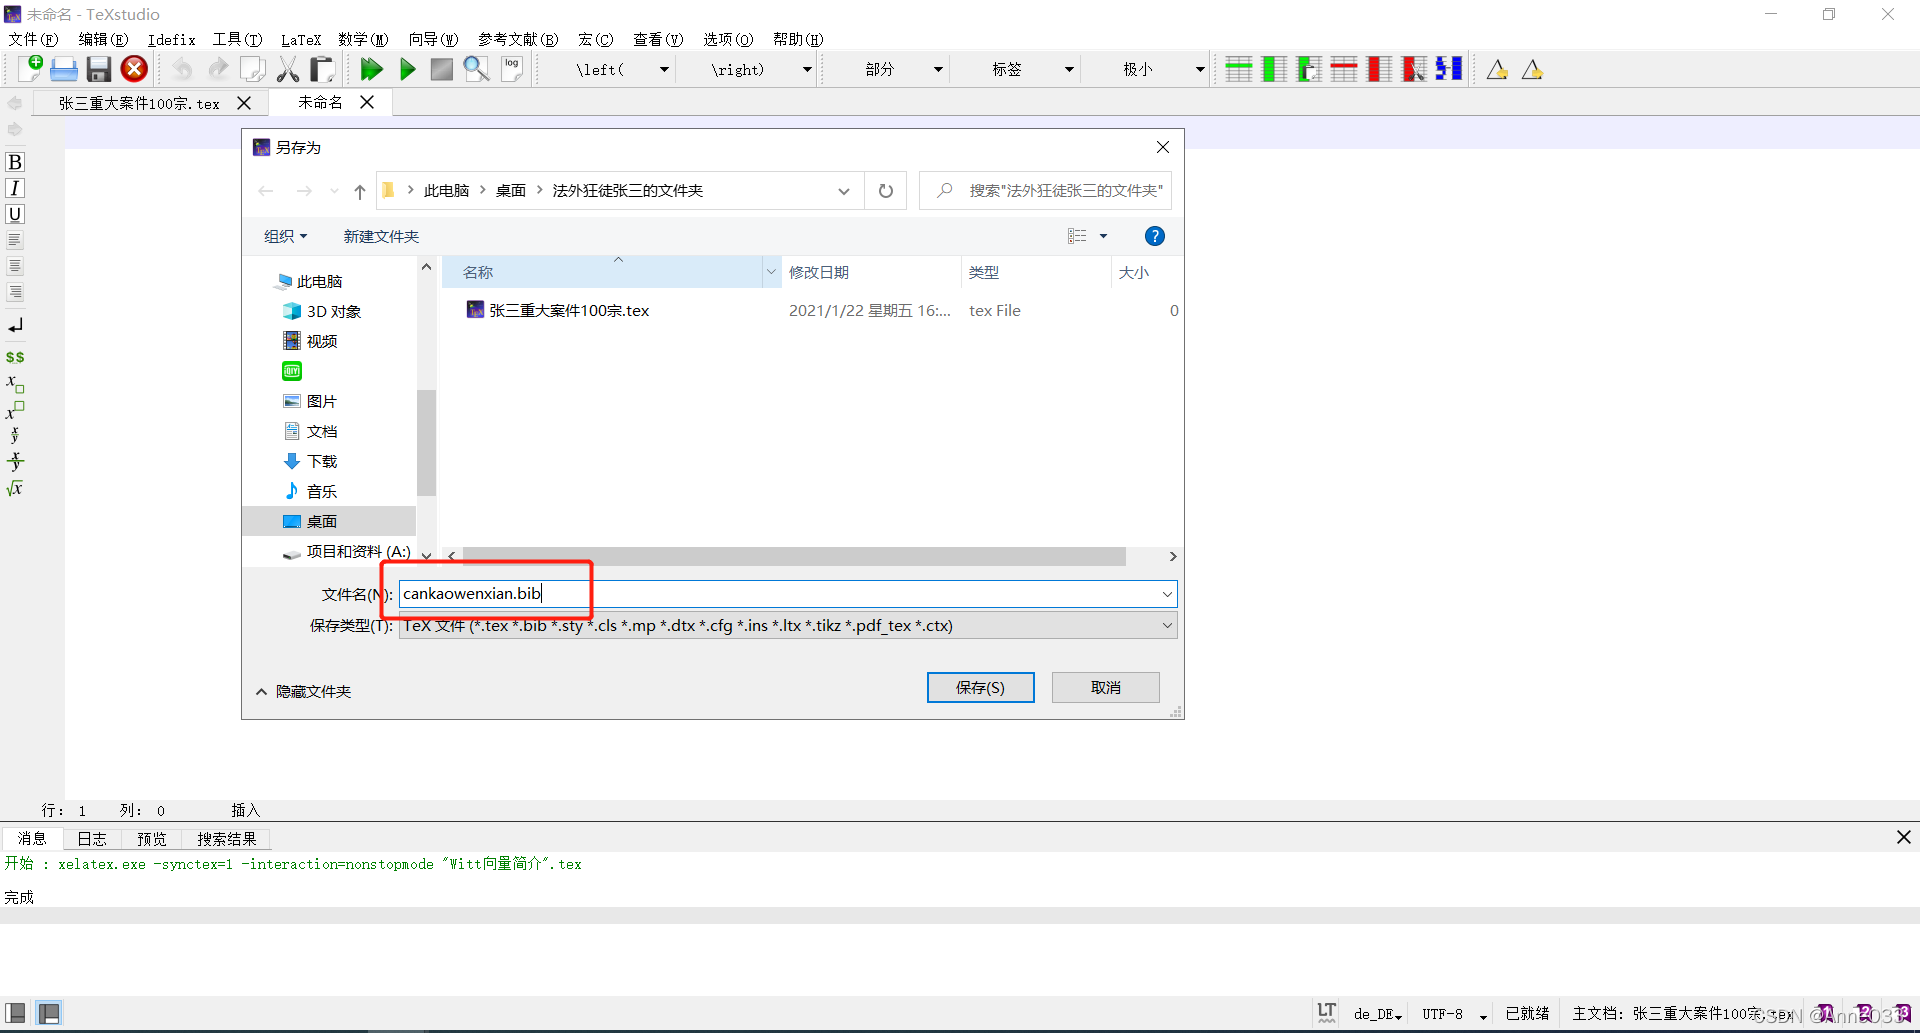Click the LT language tool status icon
Viewport: 1920px width, 1033px height.
pos(1327,1012)
